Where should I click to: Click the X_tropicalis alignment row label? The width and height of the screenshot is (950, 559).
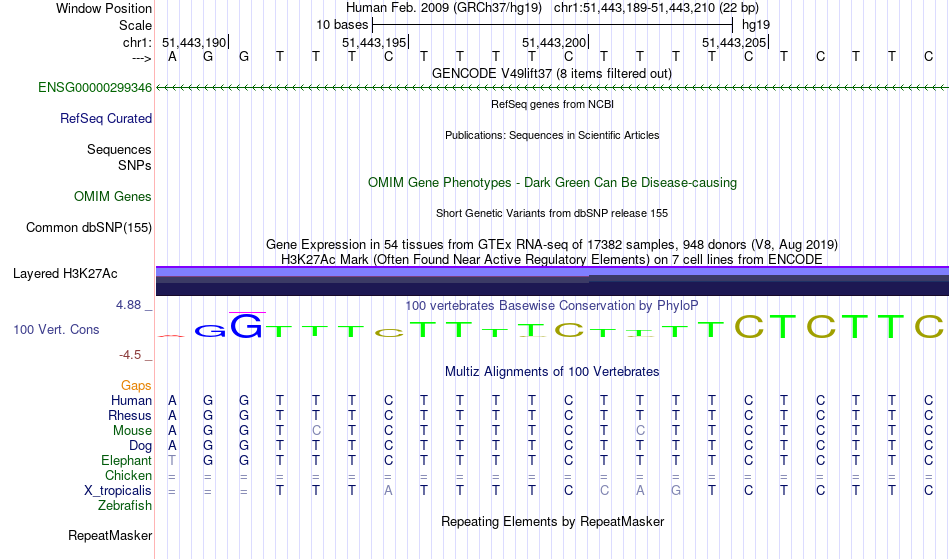pos(118,491)
